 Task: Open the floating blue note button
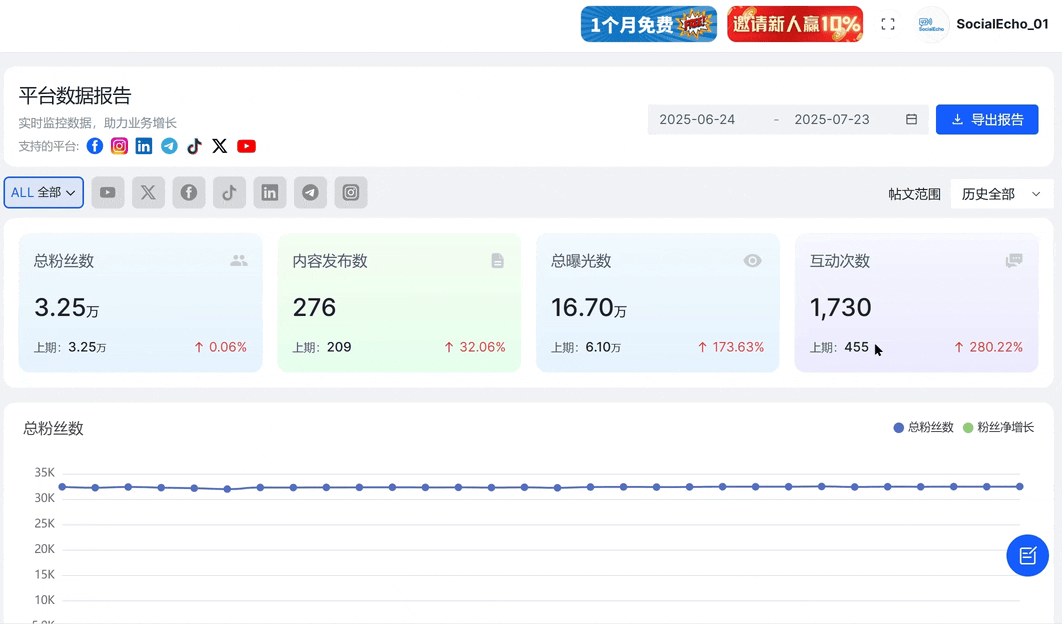click(1027, 556)
